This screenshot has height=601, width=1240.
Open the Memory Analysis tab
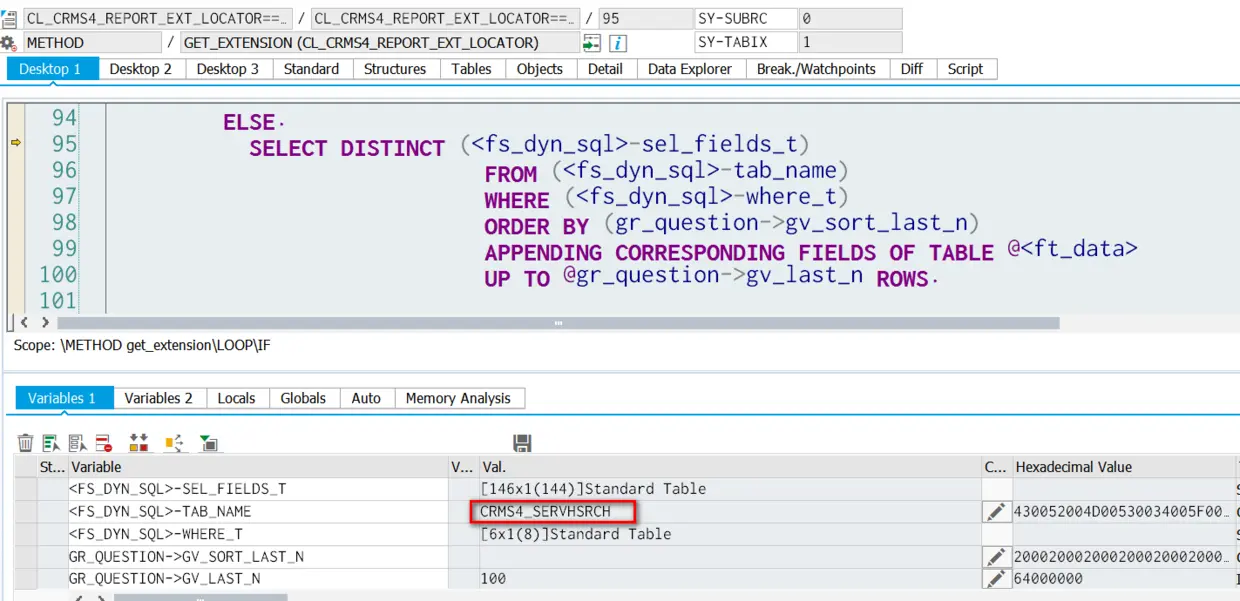[x=458, y=398]
